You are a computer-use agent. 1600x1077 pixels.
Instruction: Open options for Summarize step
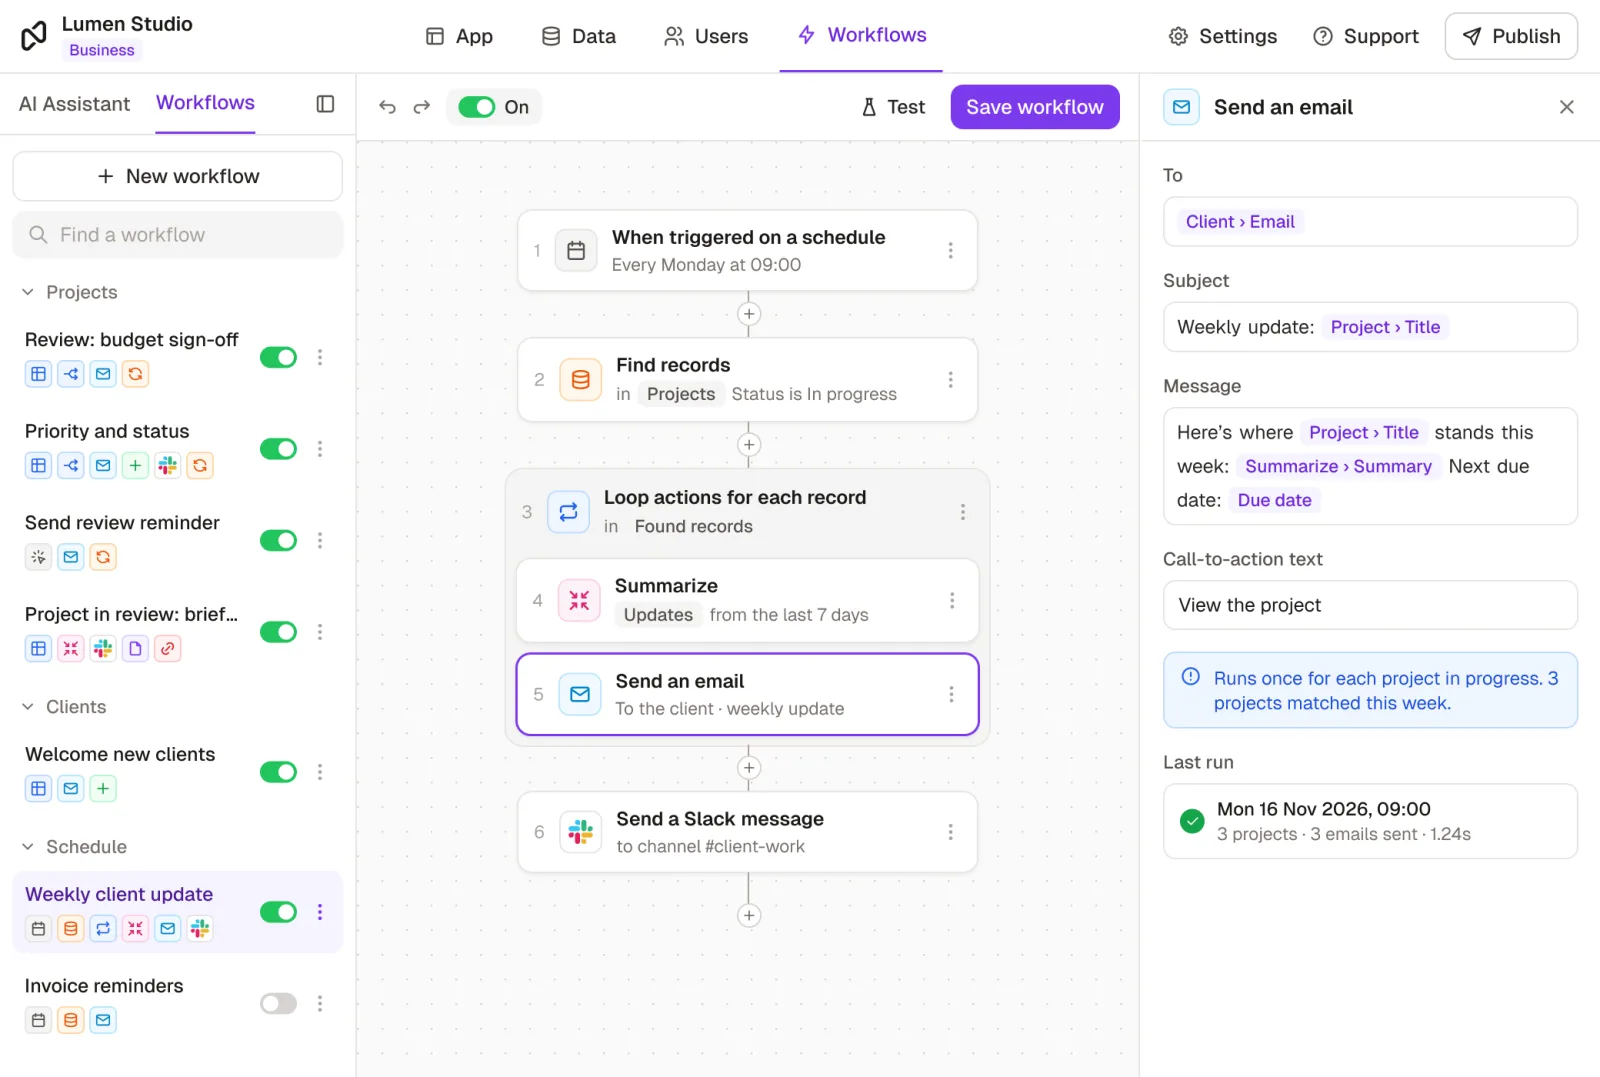coord(951,600)
